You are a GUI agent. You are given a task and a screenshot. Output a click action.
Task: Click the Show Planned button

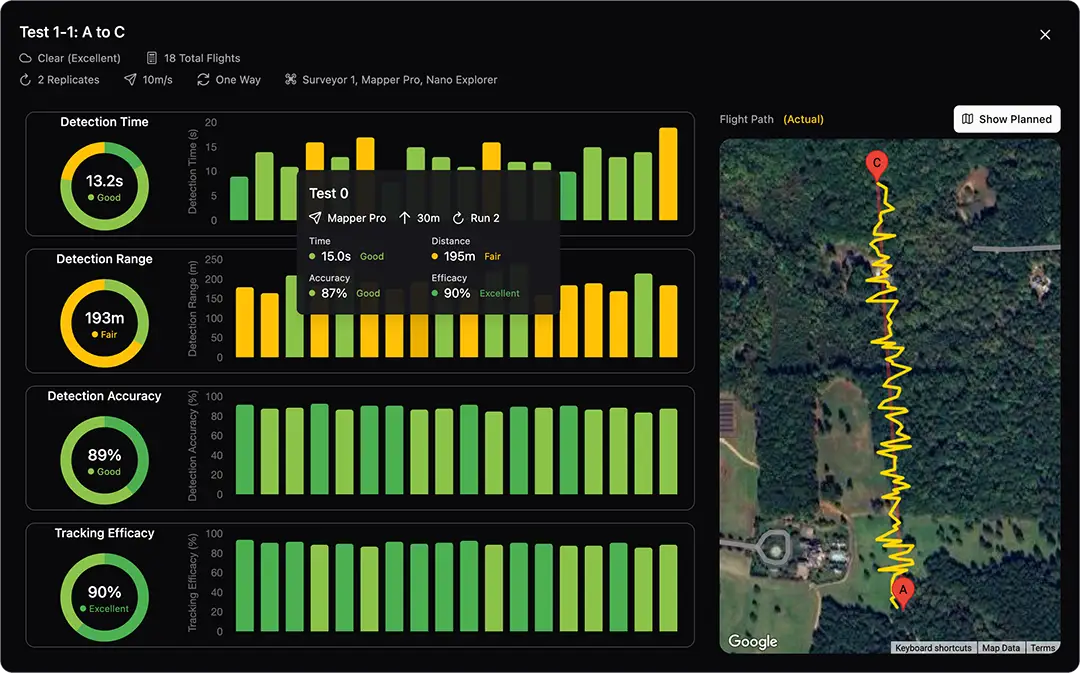point(1006,119)
